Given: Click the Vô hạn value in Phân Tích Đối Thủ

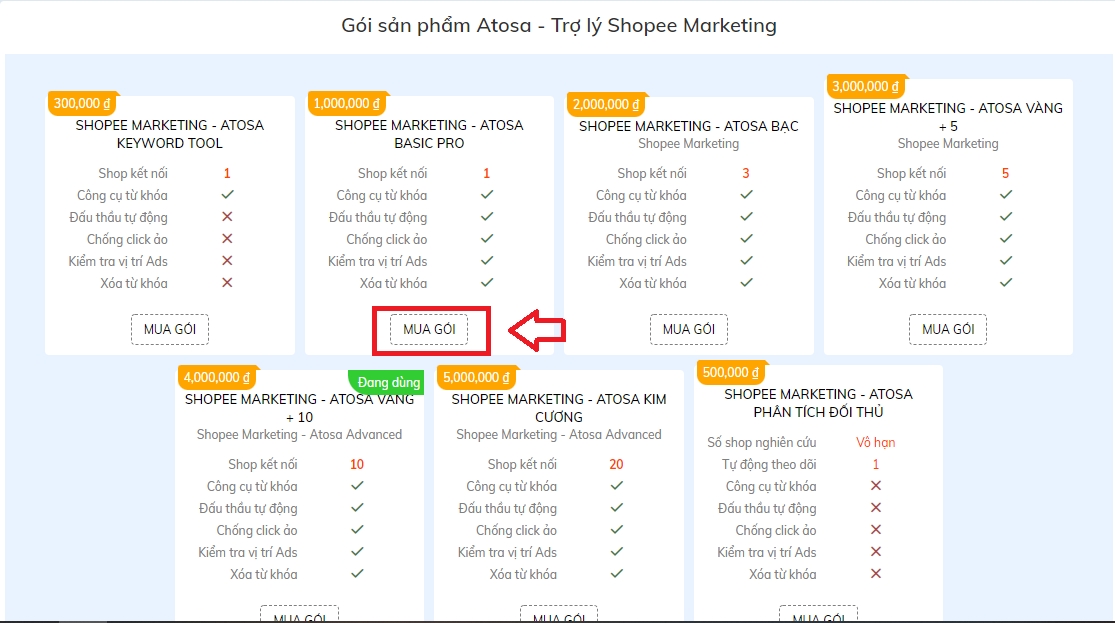Looking at the screenshot, I should click(x=876, y=442).
